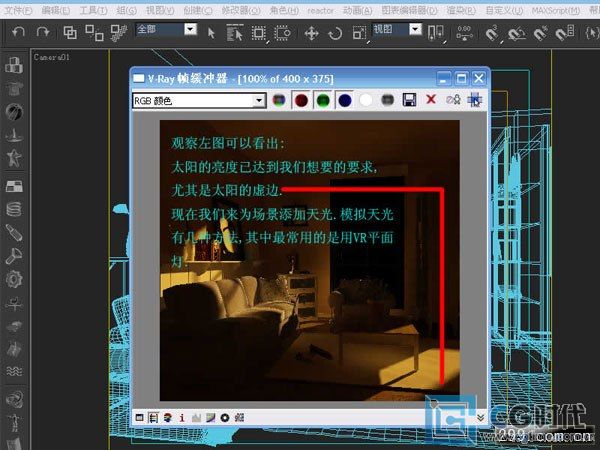Toggle the green channel button
Viewport: 600px width, 450px height.
point(322,100)
